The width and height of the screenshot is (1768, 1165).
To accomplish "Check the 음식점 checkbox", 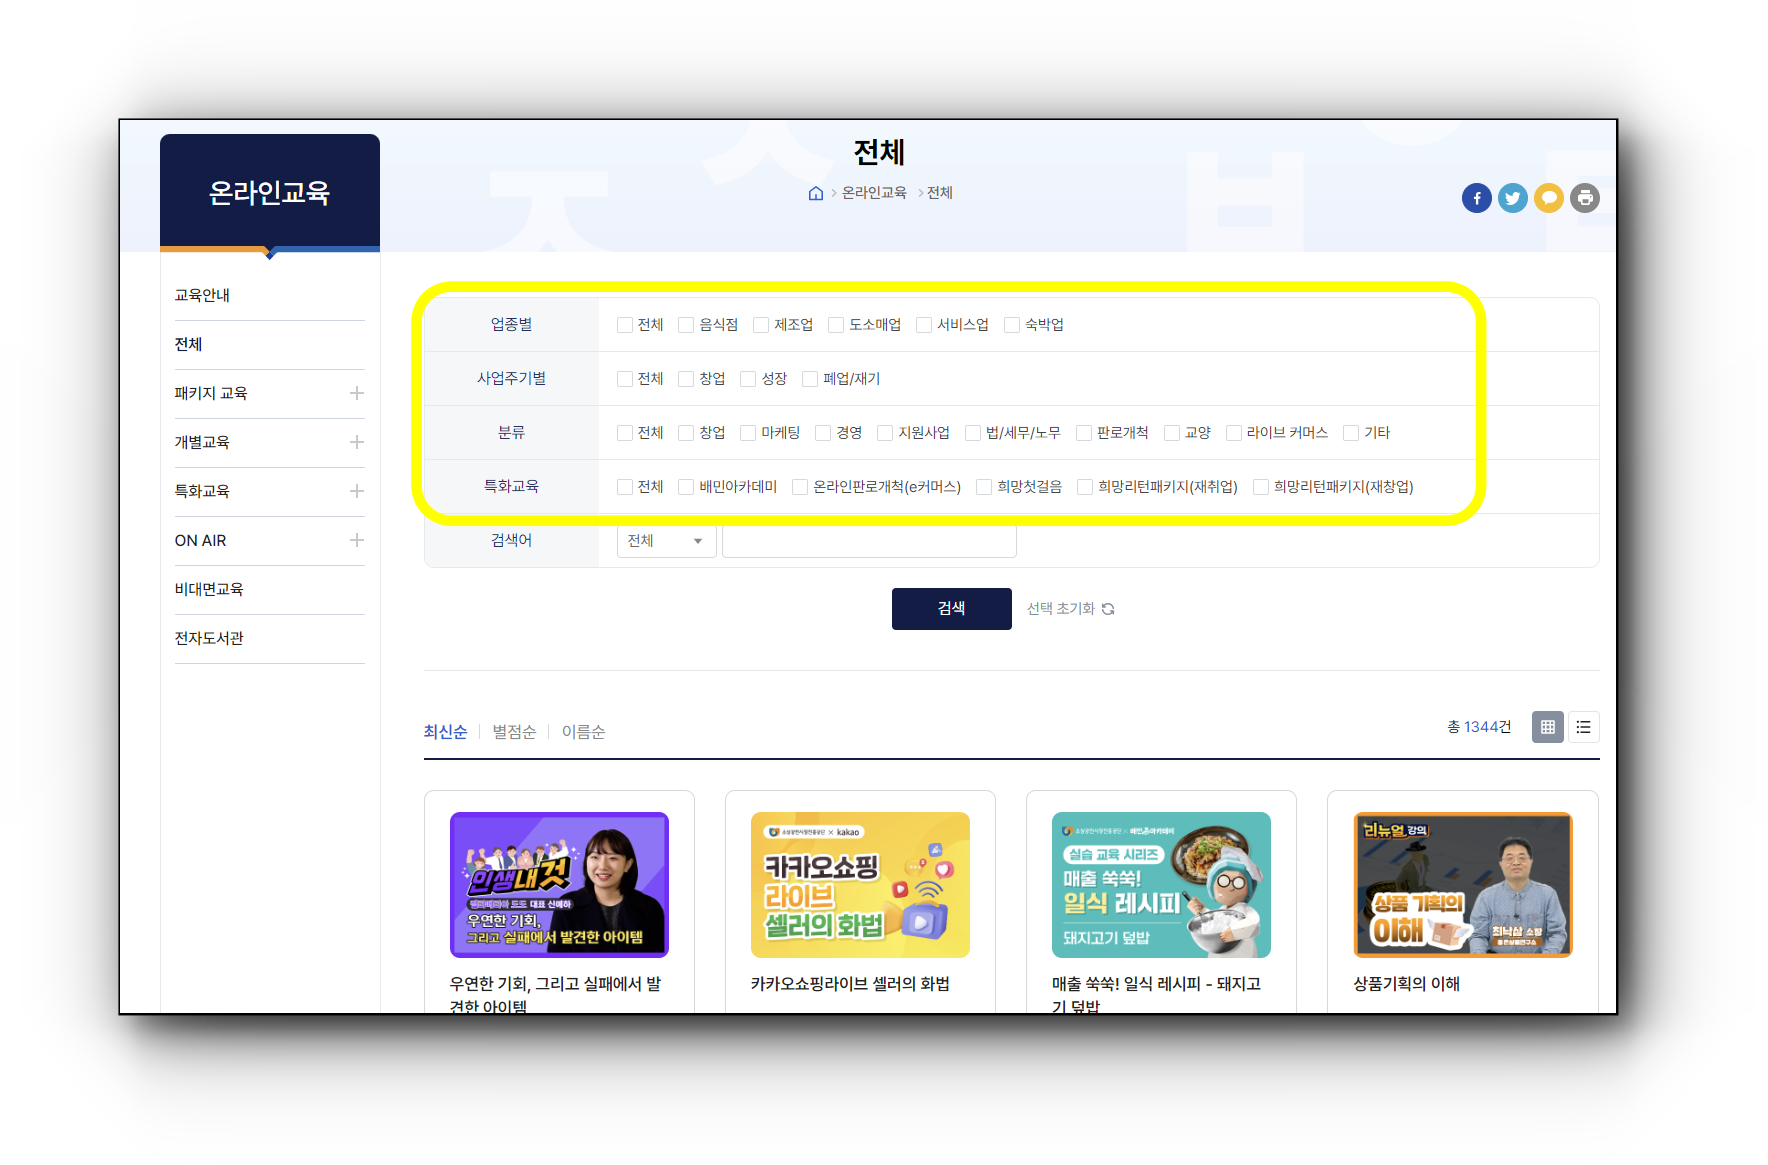I will [686, 325].
